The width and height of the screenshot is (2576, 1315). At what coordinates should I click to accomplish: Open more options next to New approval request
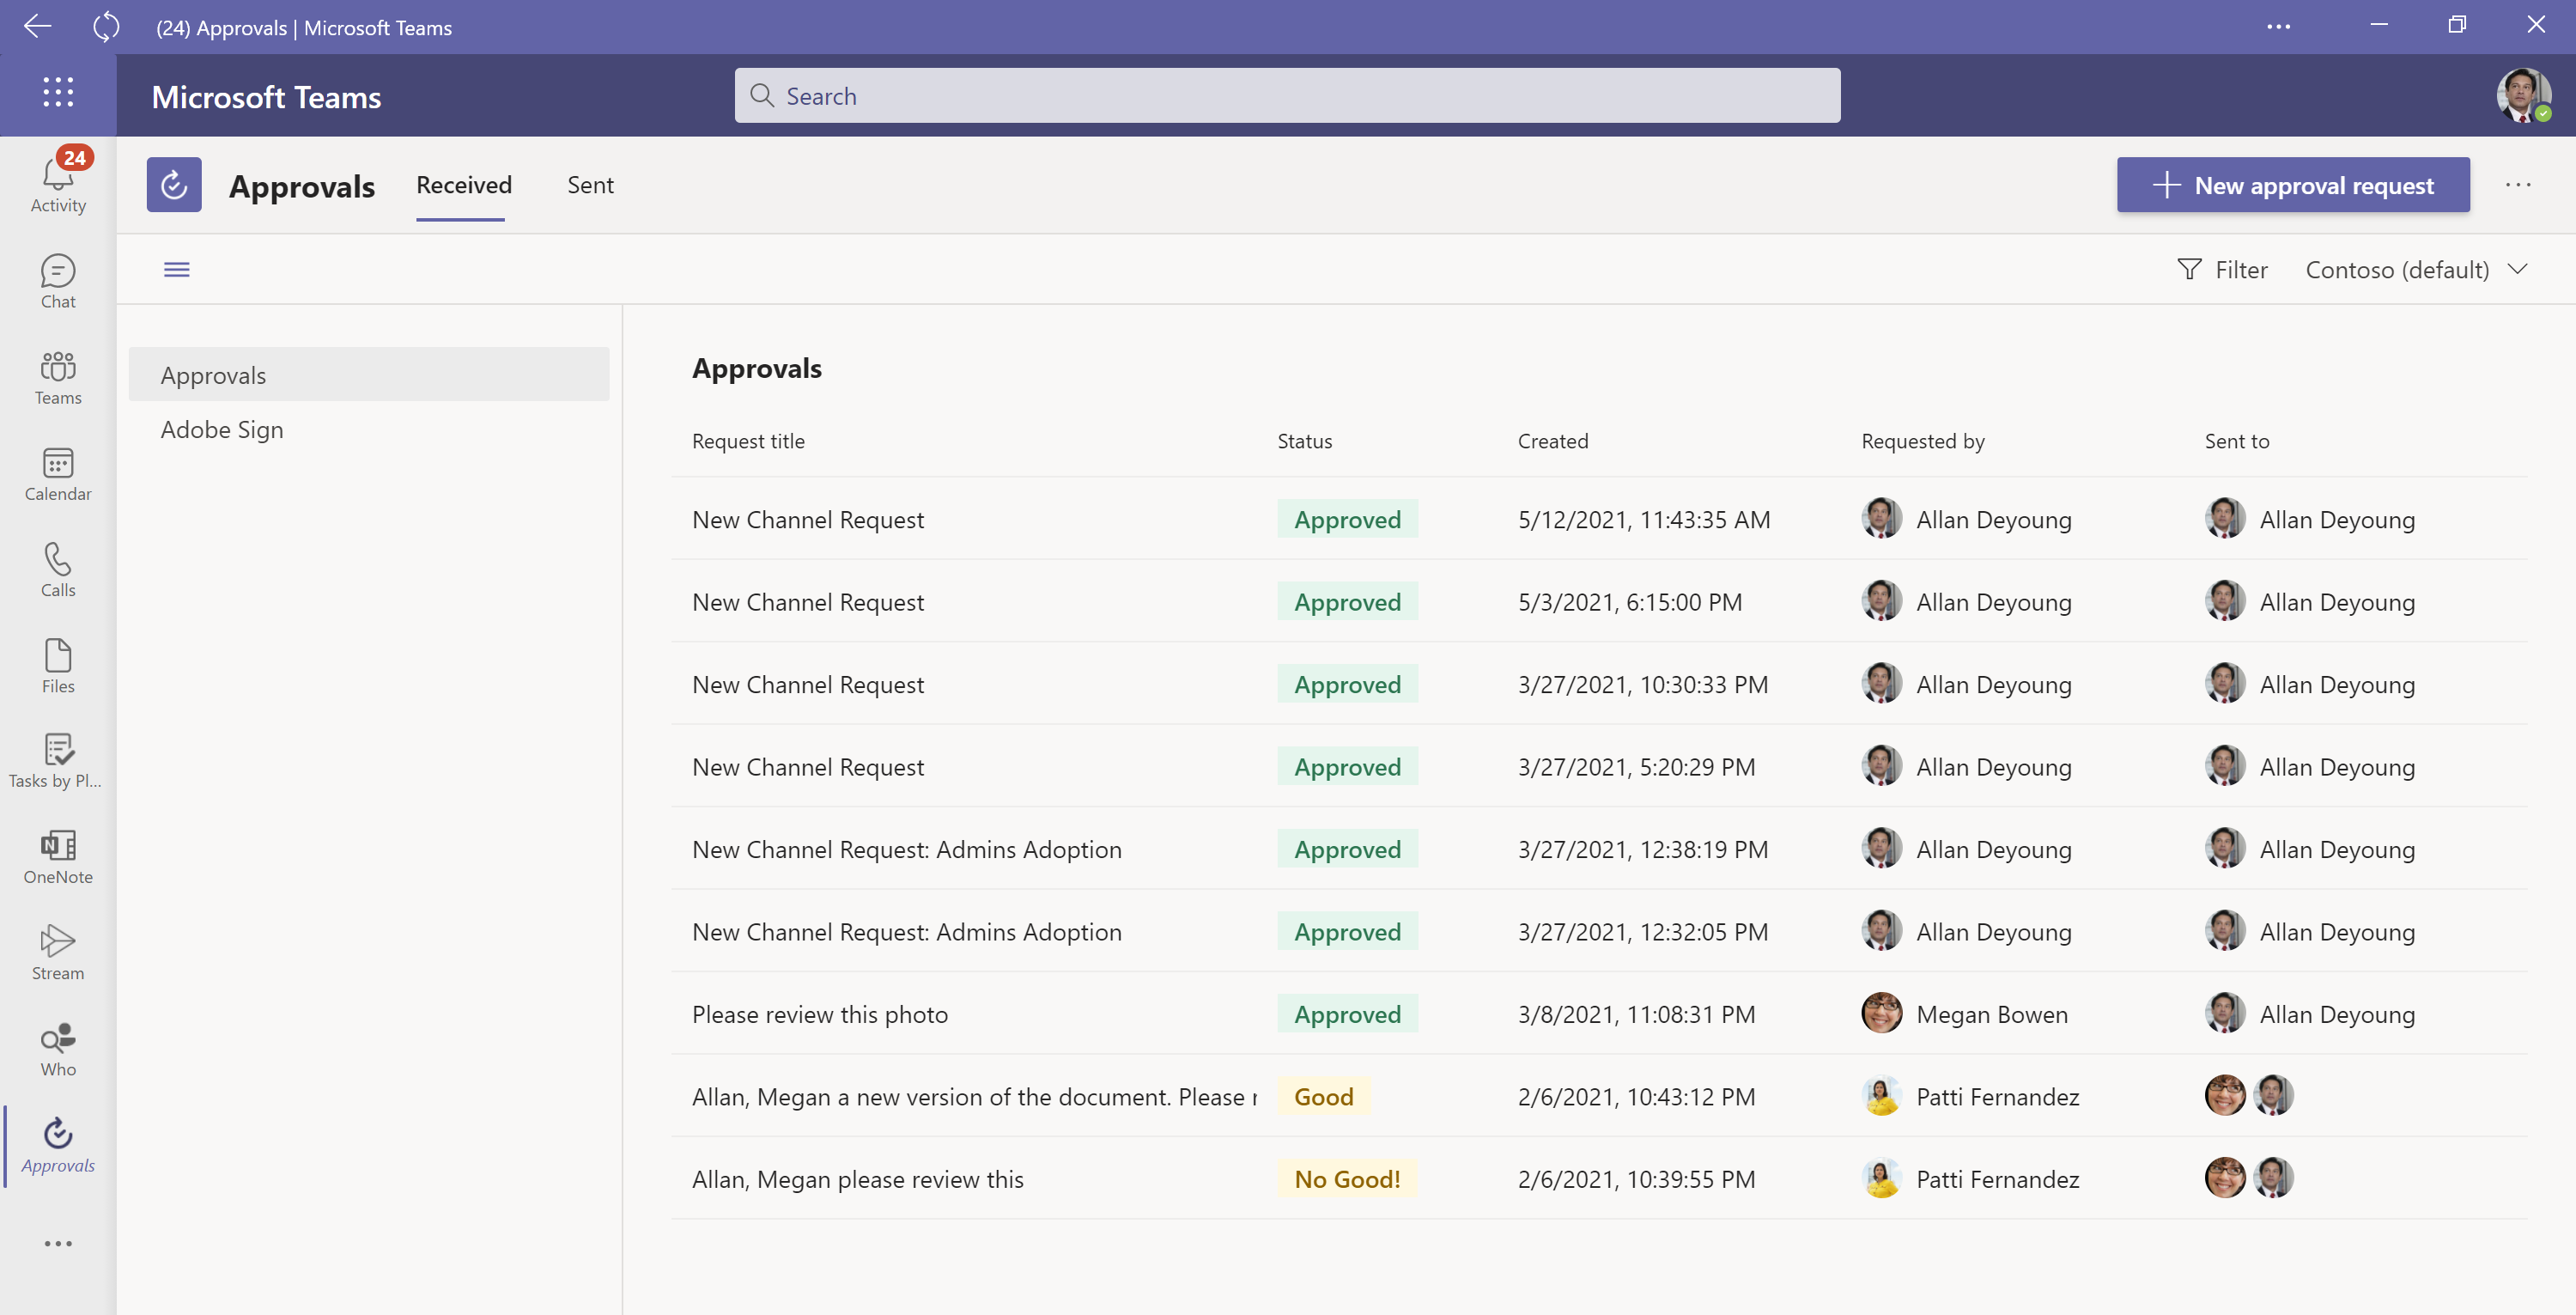pos(2517,185)
